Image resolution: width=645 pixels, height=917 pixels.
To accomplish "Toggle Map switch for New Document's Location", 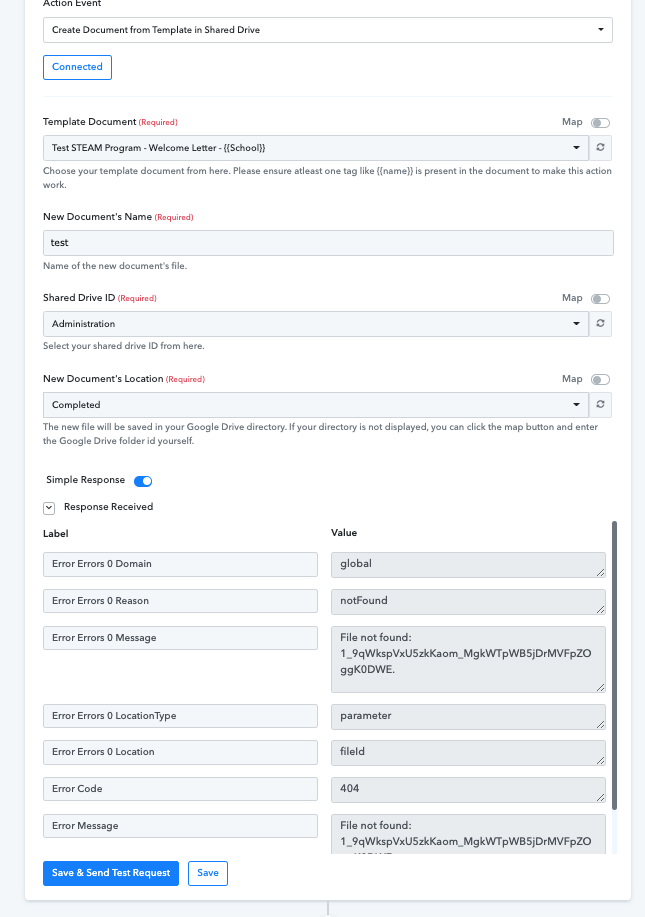I will click(x=601, y=380).
